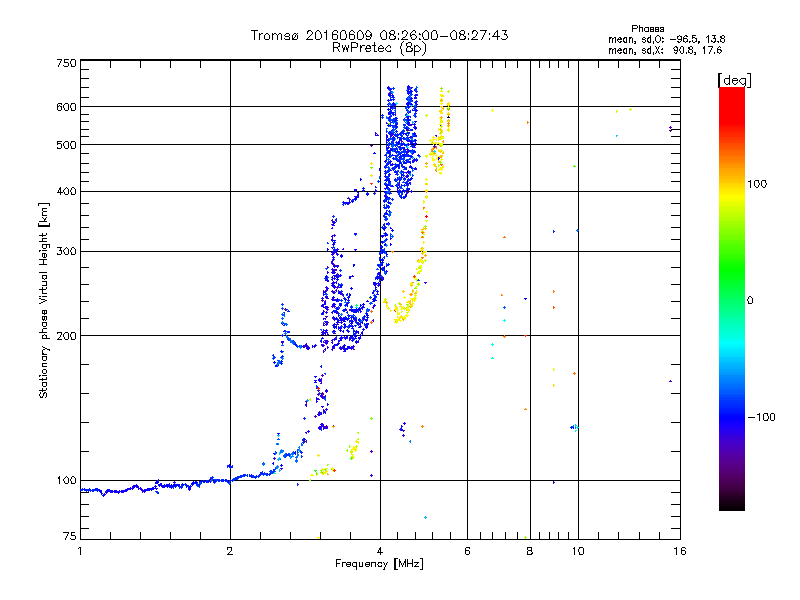Click the y-axis tick label '750'
Screen dimensions: 800x600
pyautogui.click(x=67, y=63)
